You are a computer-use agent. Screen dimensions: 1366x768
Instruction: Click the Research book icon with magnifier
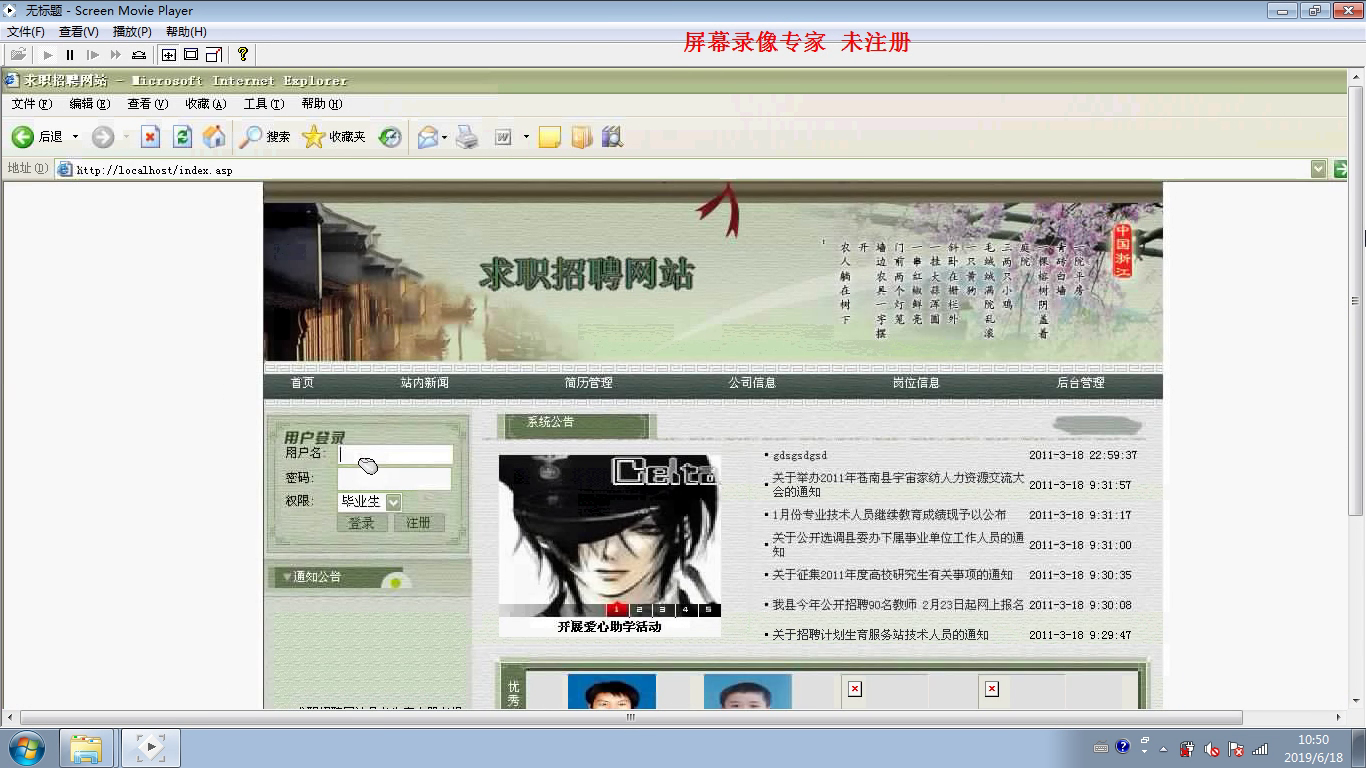(612, 137)
